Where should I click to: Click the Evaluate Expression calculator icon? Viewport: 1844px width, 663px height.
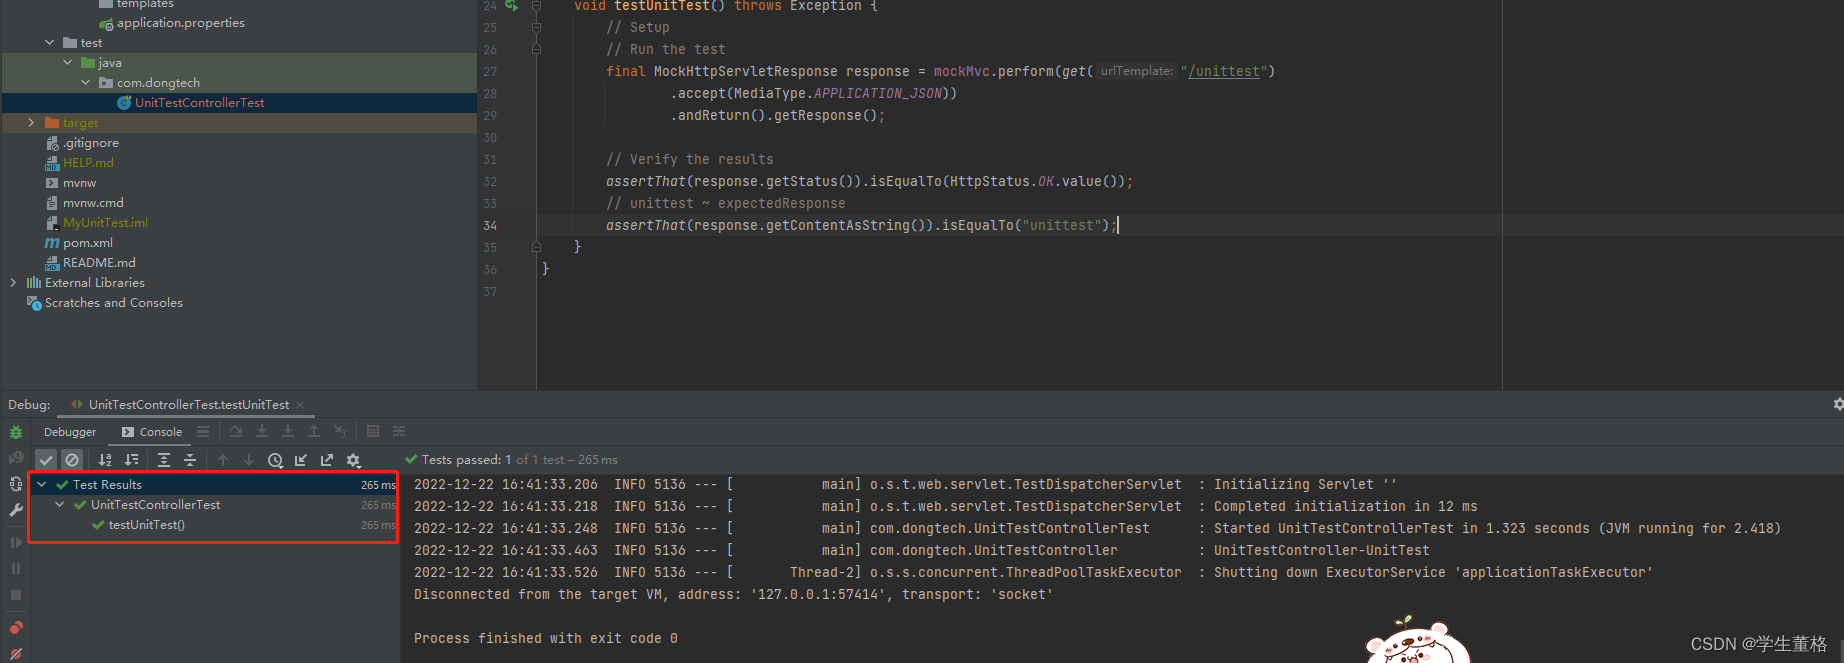pyautogui.click(x=373, y=432)
